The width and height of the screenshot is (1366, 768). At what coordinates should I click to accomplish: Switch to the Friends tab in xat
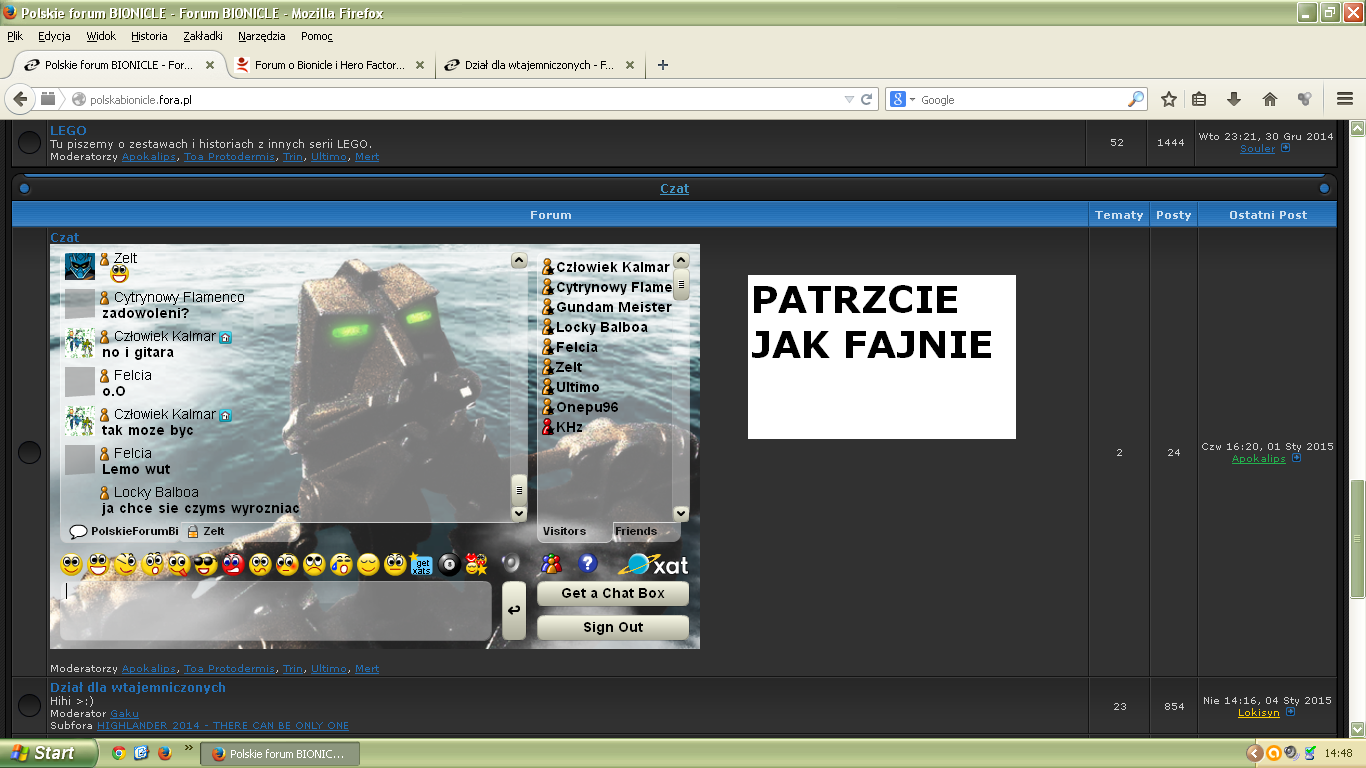[636, 531]
